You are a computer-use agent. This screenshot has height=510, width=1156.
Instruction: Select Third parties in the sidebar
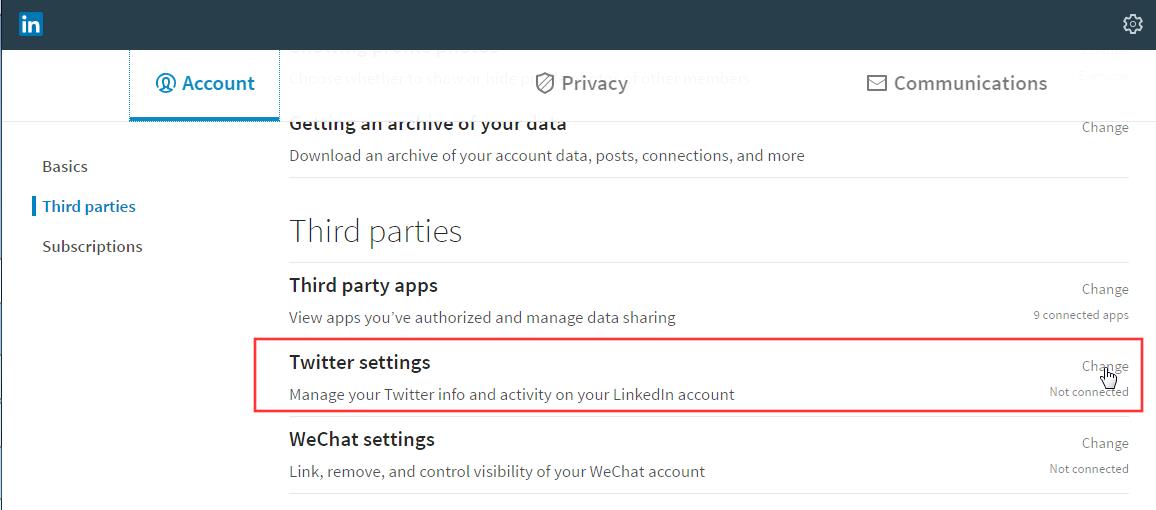coord(88,206)
